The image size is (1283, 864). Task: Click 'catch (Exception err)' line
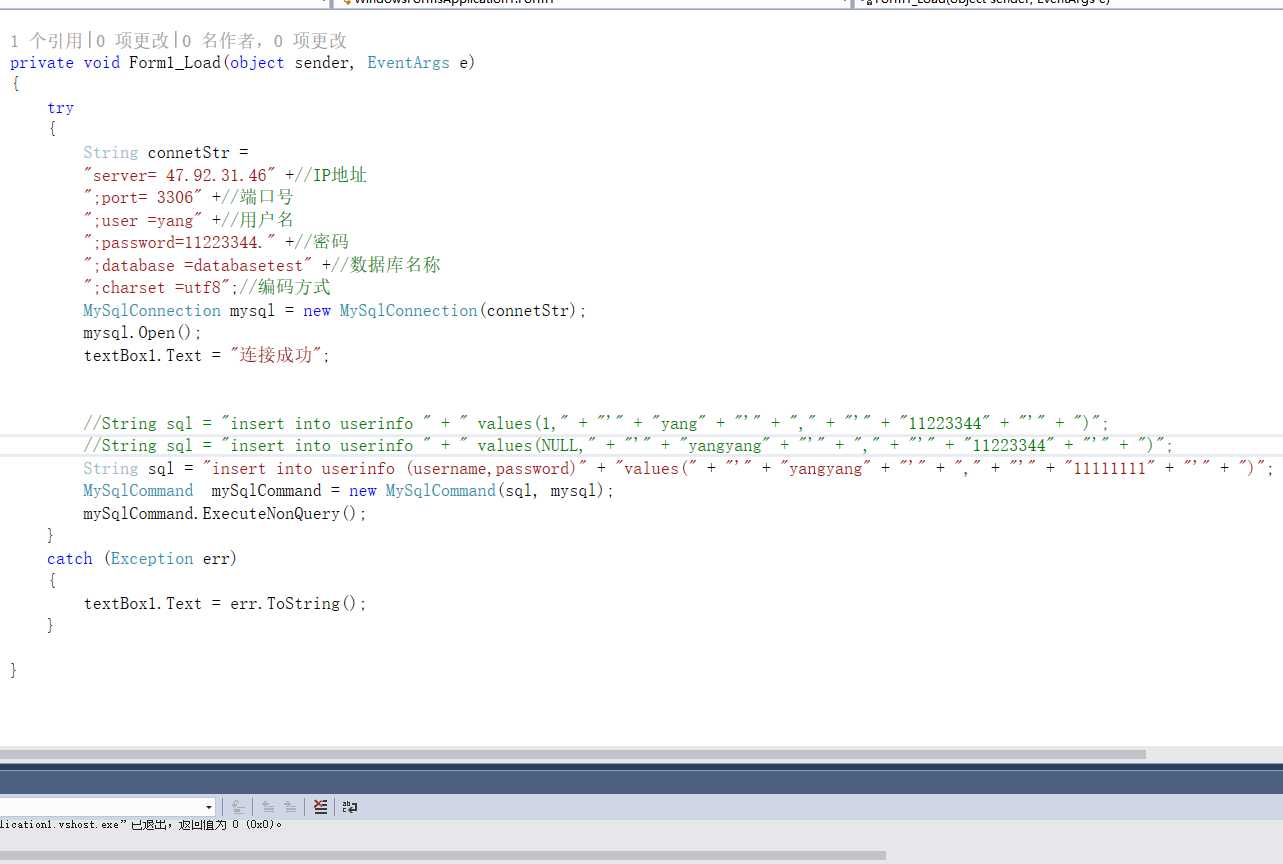coord(142,559)
